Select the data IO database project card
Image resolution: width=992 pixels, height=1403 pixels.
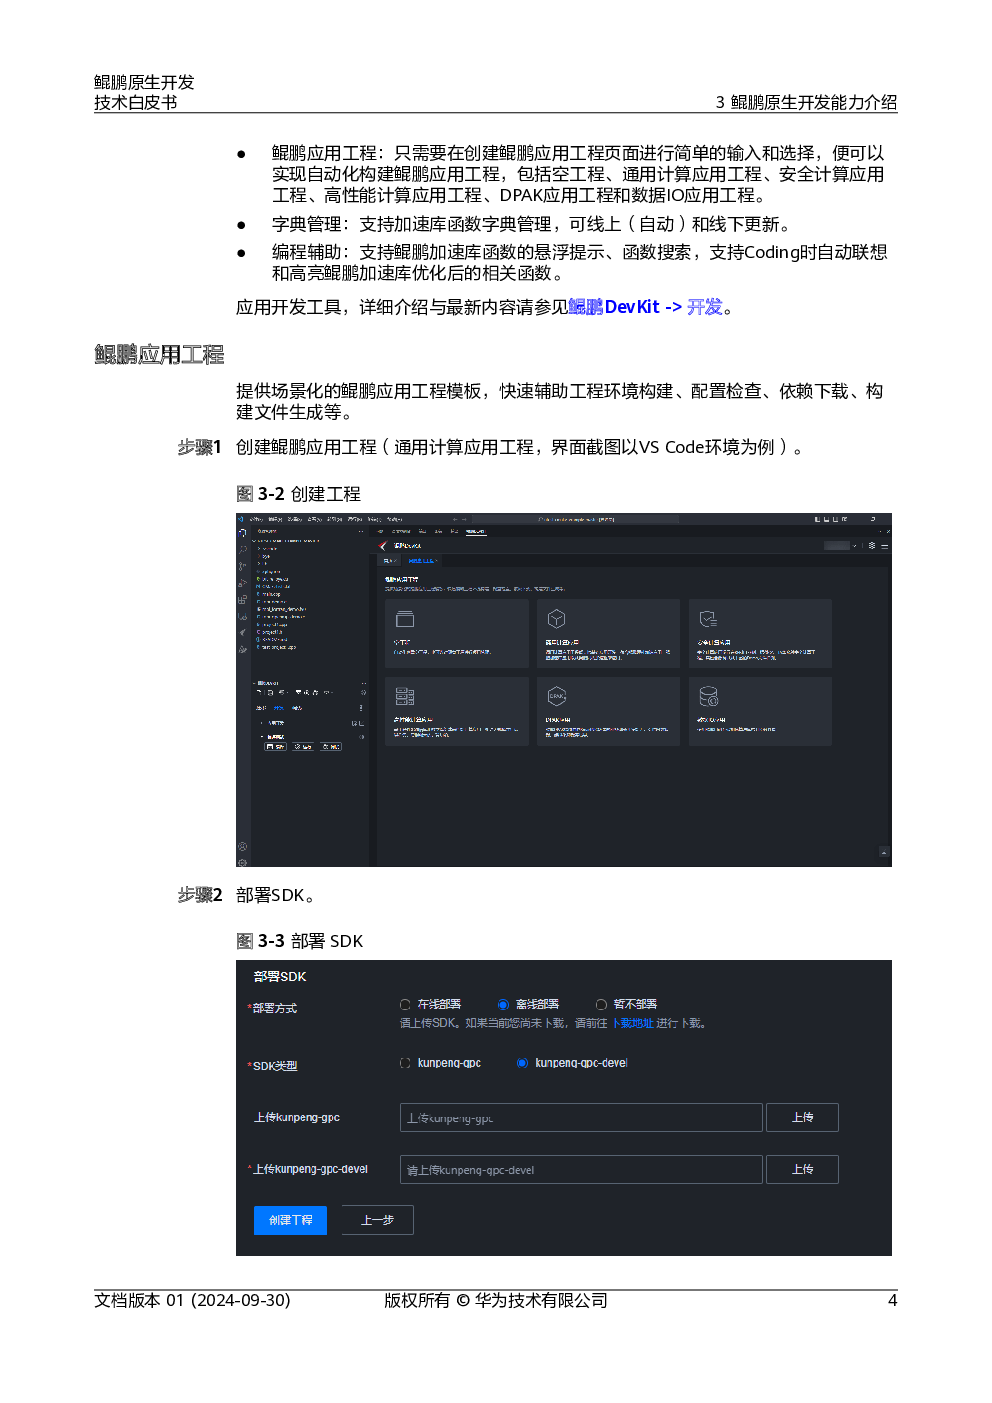[760, 711]
